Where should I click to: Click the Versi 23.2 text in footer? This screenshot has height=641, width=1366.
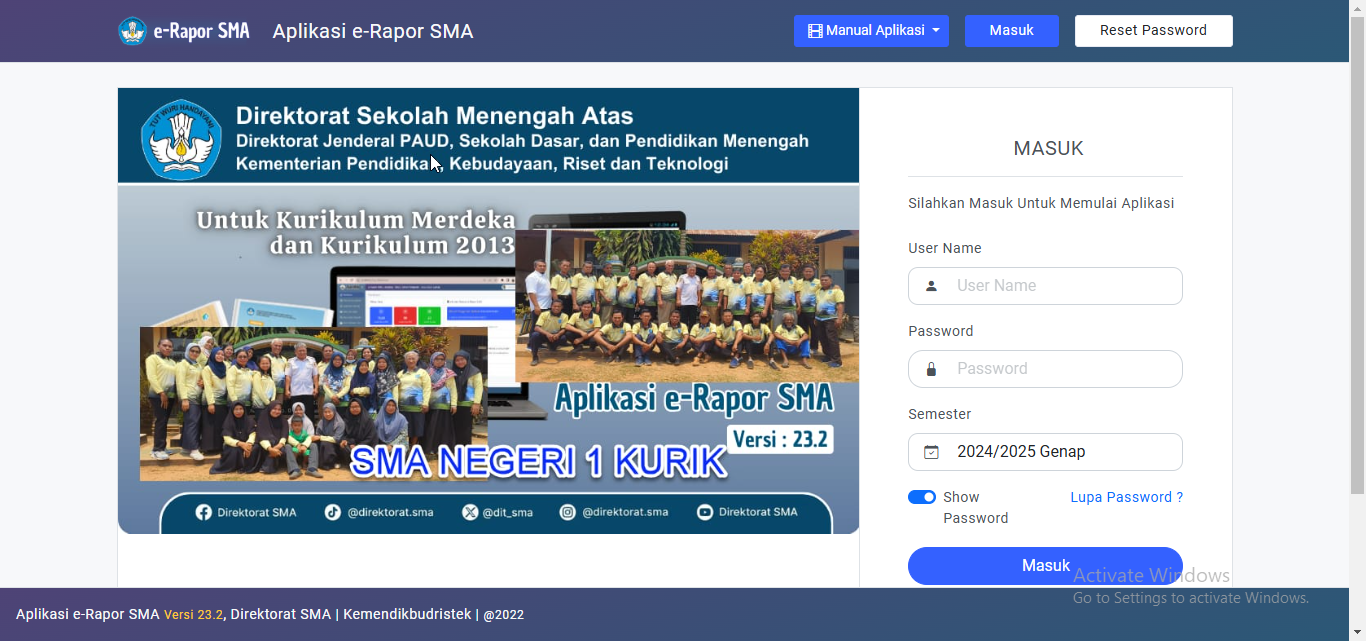[x=194, y=615]
